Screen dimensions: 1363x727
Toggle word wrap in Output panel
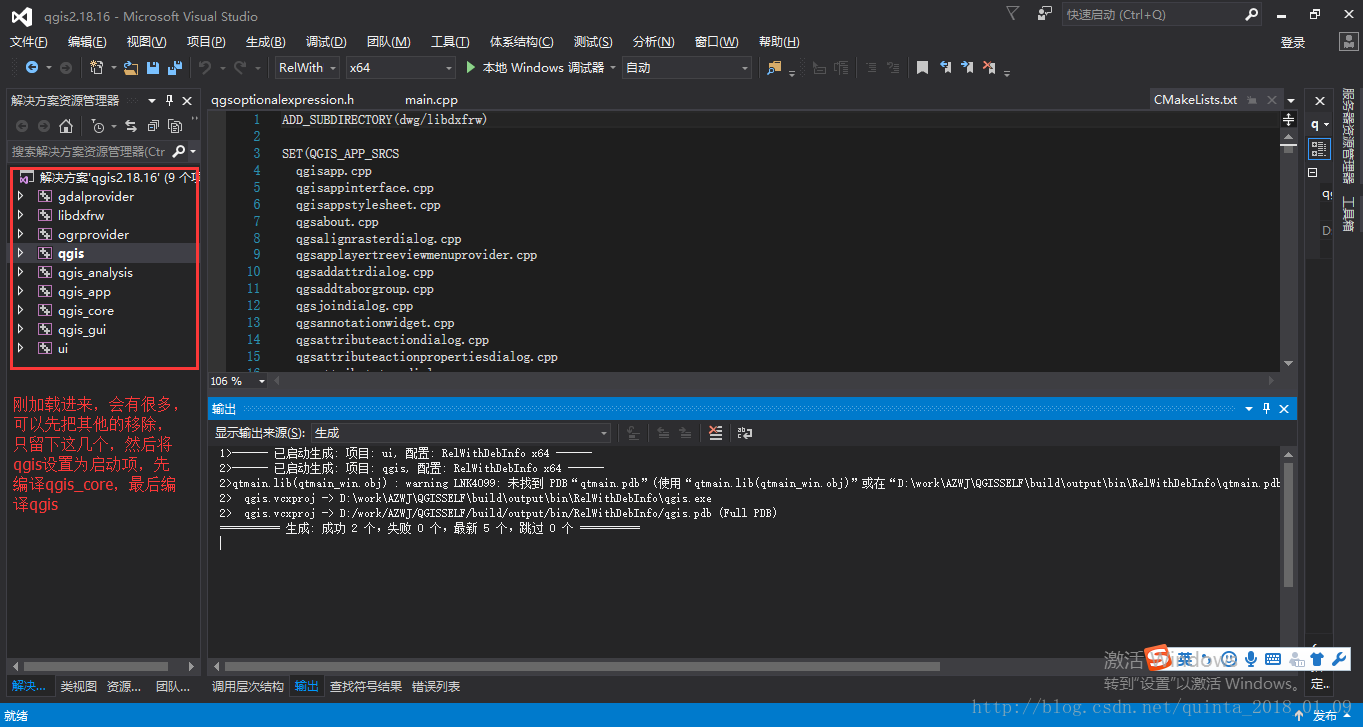click(x=745, y=433)
